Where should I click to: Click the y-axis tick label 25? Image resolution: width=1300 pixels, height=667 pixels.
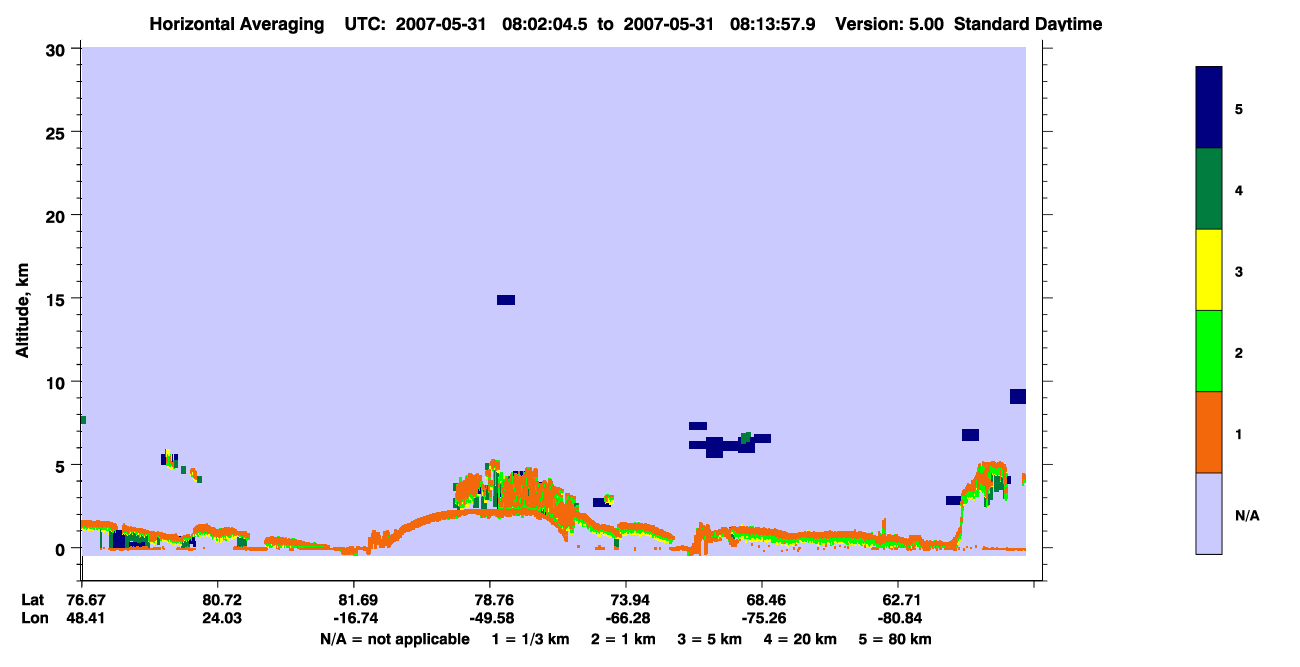point(57,132)
